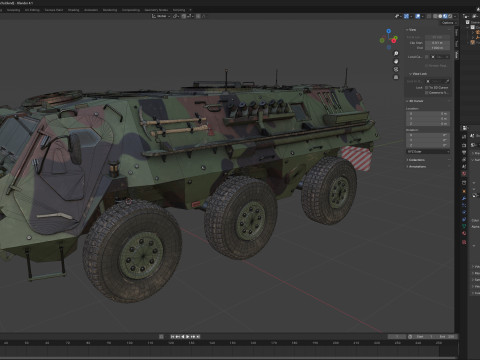The height and width of the screenshot is (360, 480).
Task: Enable Lock Camera to View checkbox
Action: (x=426, y=93)
